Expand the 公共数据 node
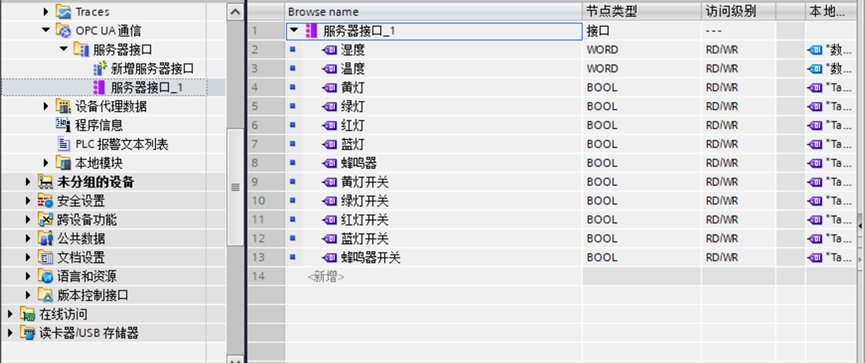This screenshot has height=363, width=865. (28, 238)
